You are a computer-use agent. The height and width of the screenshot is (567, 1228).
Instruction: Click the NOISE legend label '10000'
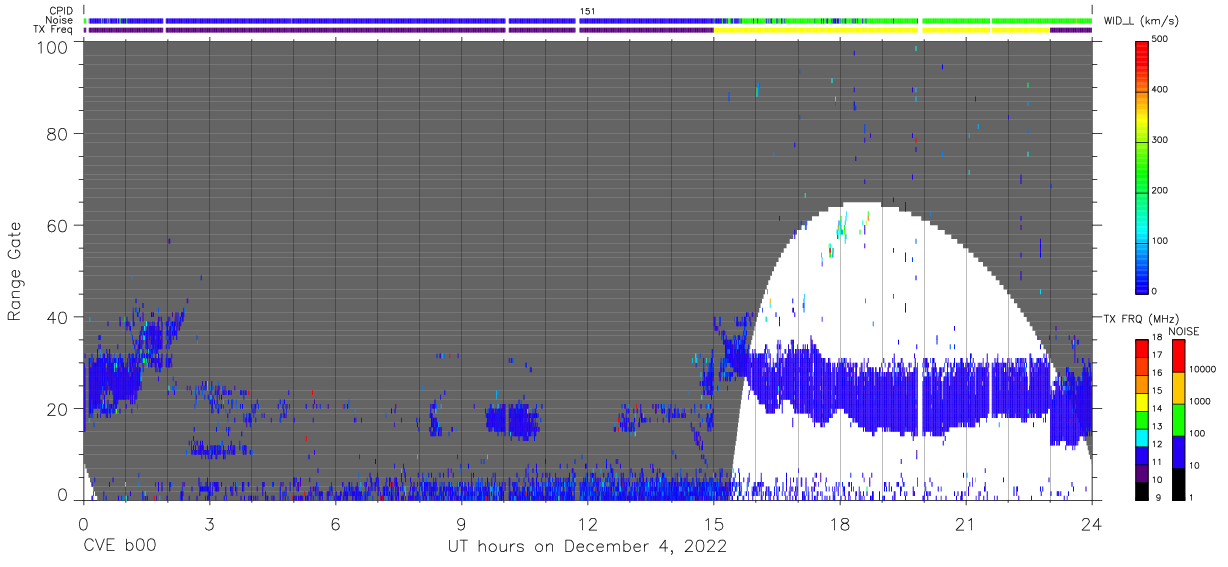click(x=1201, y=369)
